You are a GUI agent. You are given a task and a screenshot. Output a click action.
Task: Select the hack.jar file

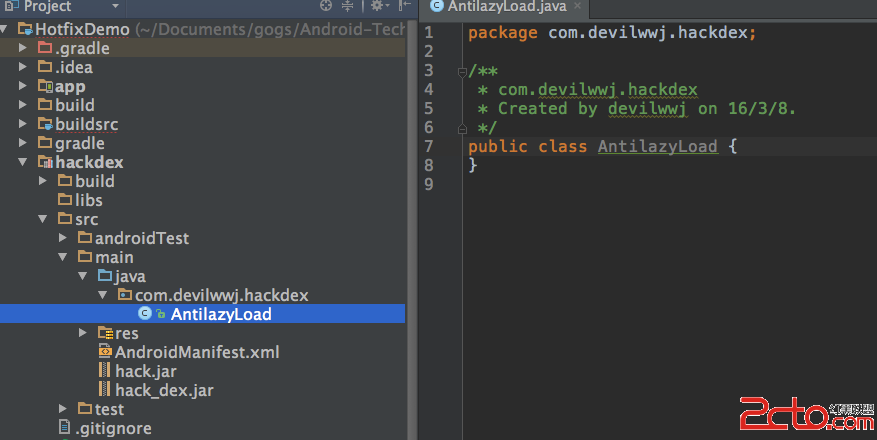tap(146, 372)
